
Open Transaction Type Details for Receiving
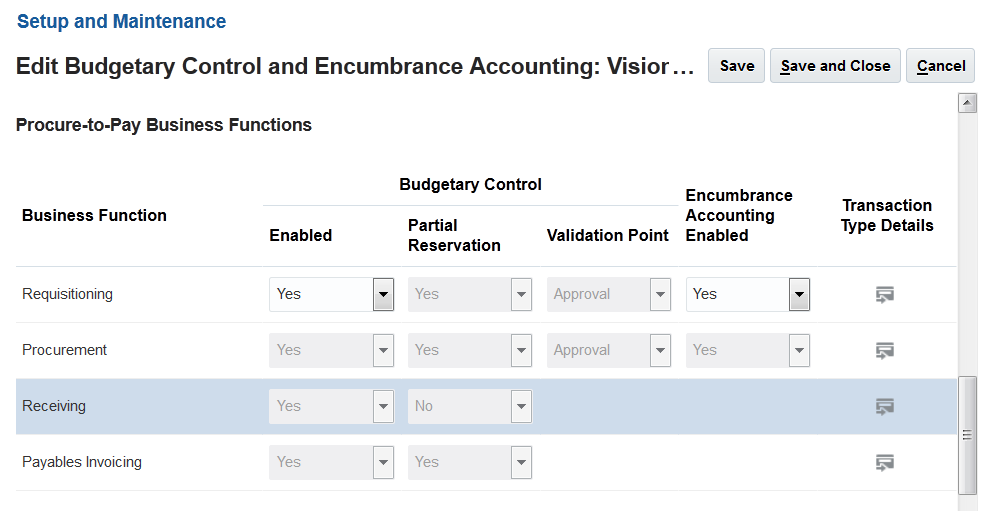pos(884,406)
